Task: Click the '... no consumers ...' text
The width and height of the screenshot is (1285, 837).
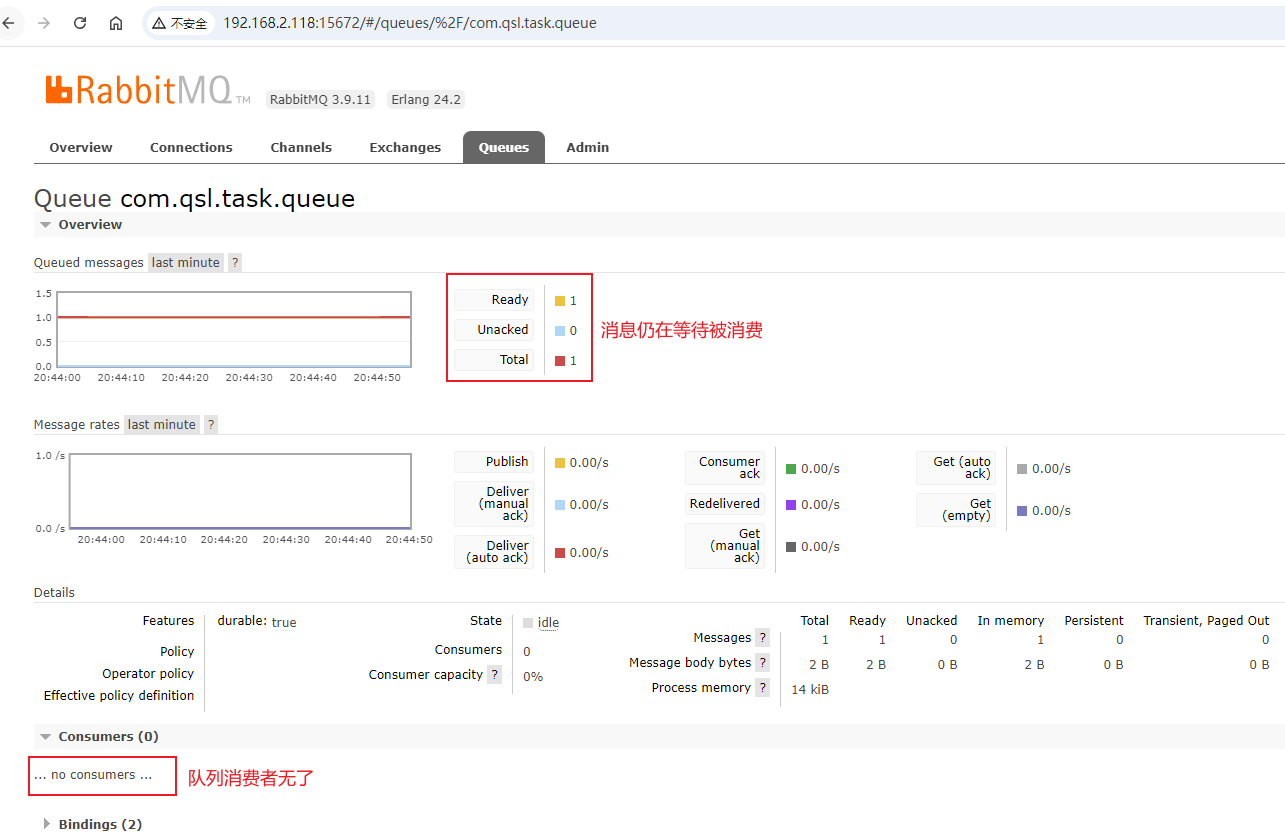Action: tap(93, 775)
